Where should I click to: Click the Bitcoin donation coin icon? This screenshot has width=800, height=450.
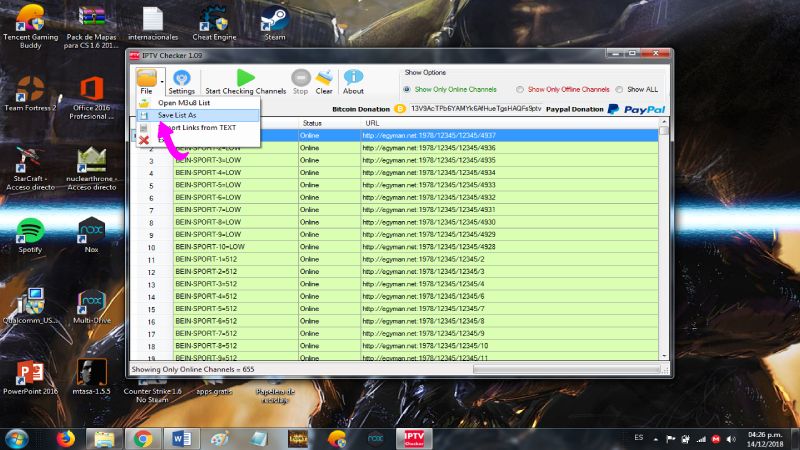[x=400, y=109]
